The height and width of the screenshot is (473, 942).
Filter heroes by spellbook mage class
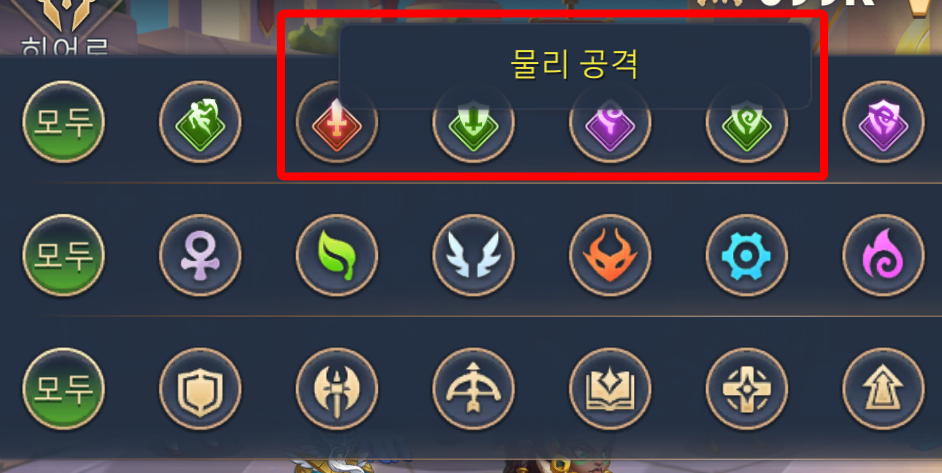(610, 389)
